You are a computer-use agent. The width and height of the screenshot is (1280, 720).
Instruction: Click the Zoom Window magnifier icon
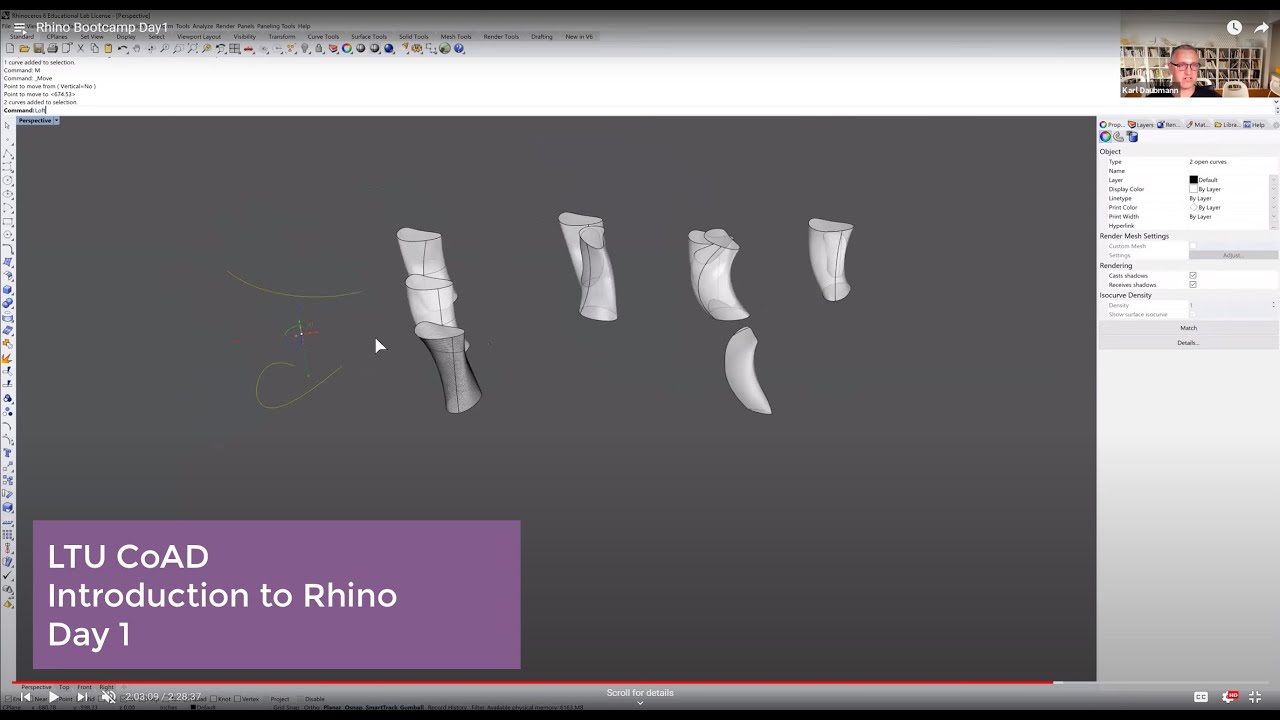click(x=178, y=48)
